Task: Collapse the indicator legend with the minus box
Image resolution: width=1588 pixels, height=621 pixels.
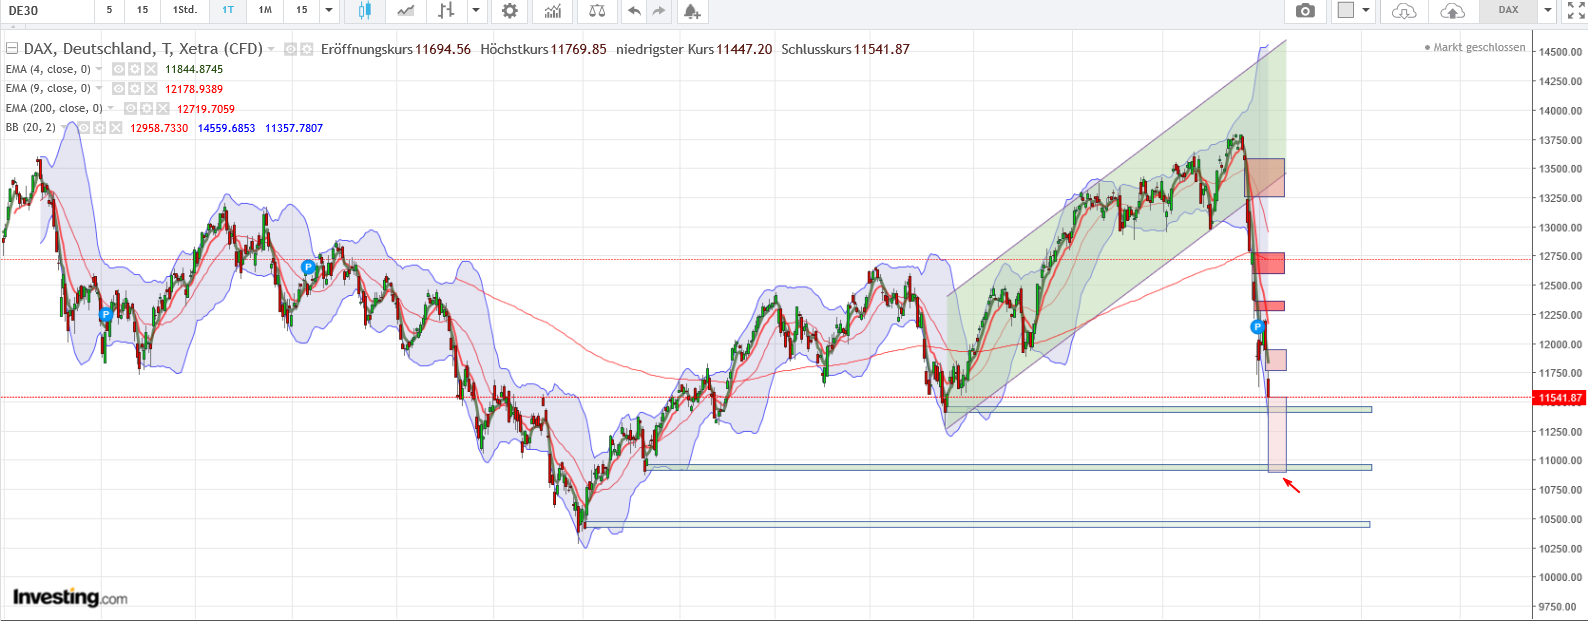Action: click(12, 48)
